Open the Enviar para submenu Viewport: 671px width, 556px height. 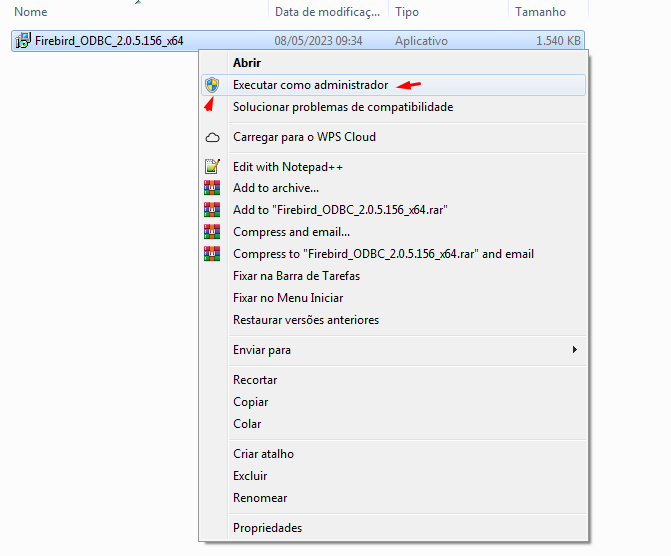393,350
